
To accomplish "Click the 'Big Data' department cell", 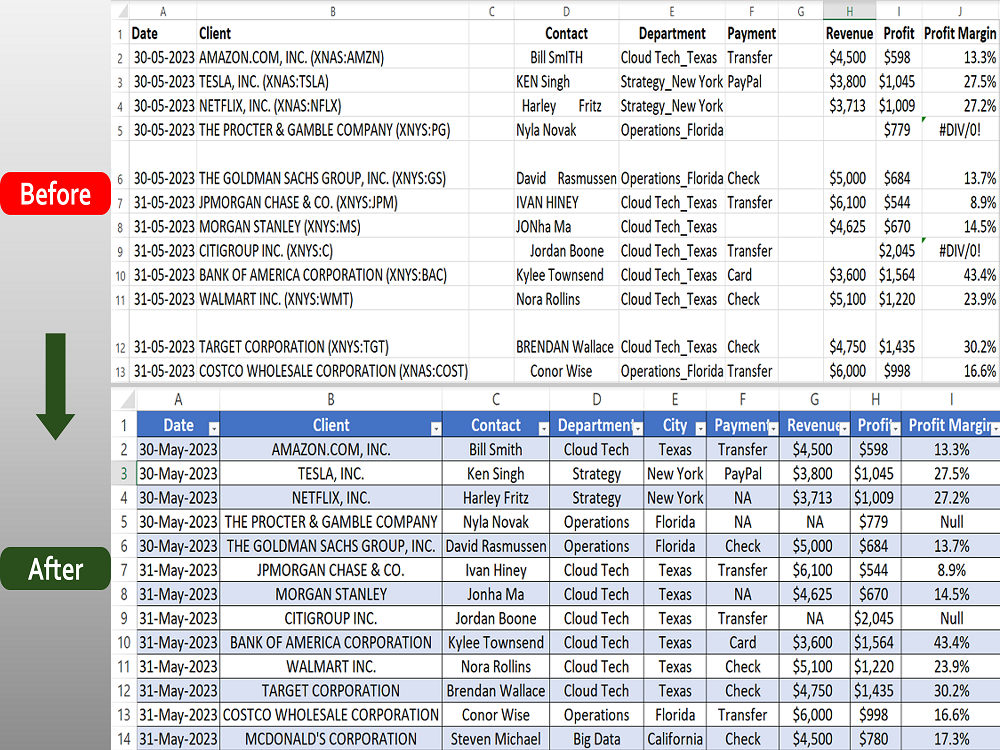I will 596,739.
